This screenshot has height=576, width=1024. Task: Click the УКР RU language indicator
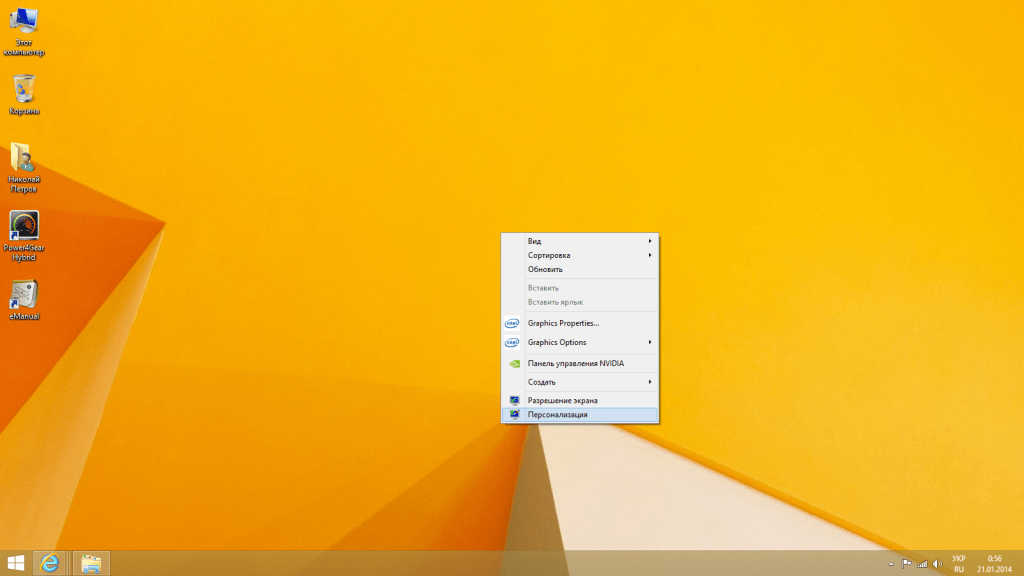958,563
